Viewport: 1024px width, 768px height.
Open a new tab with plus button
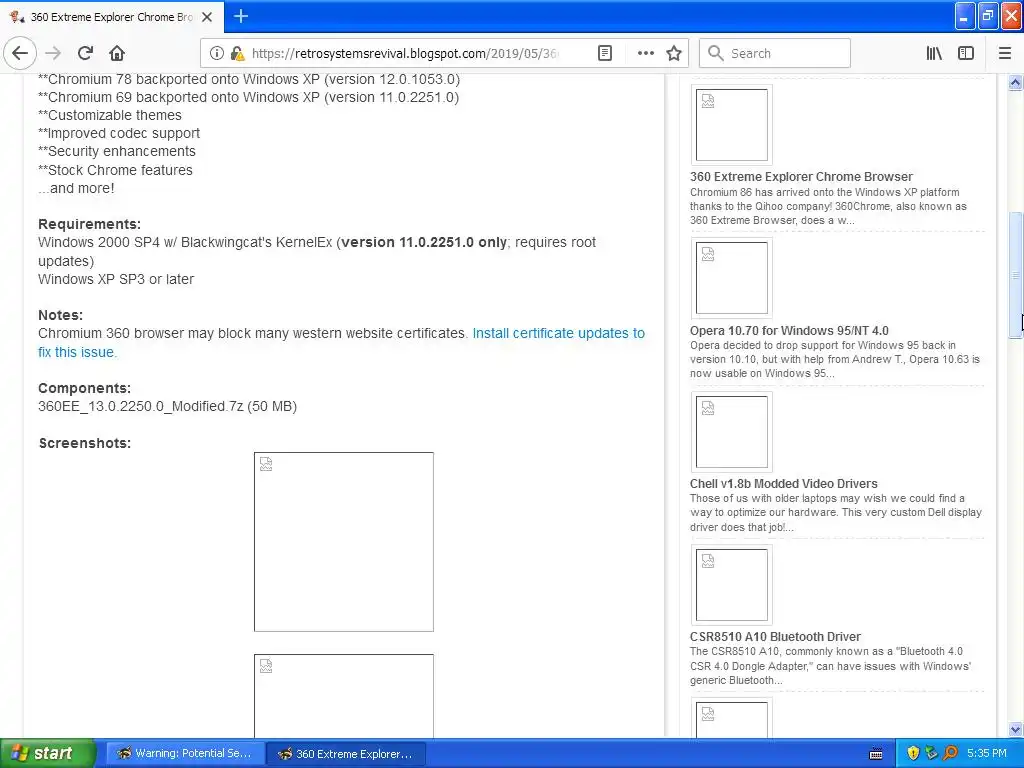pos(241,16)
